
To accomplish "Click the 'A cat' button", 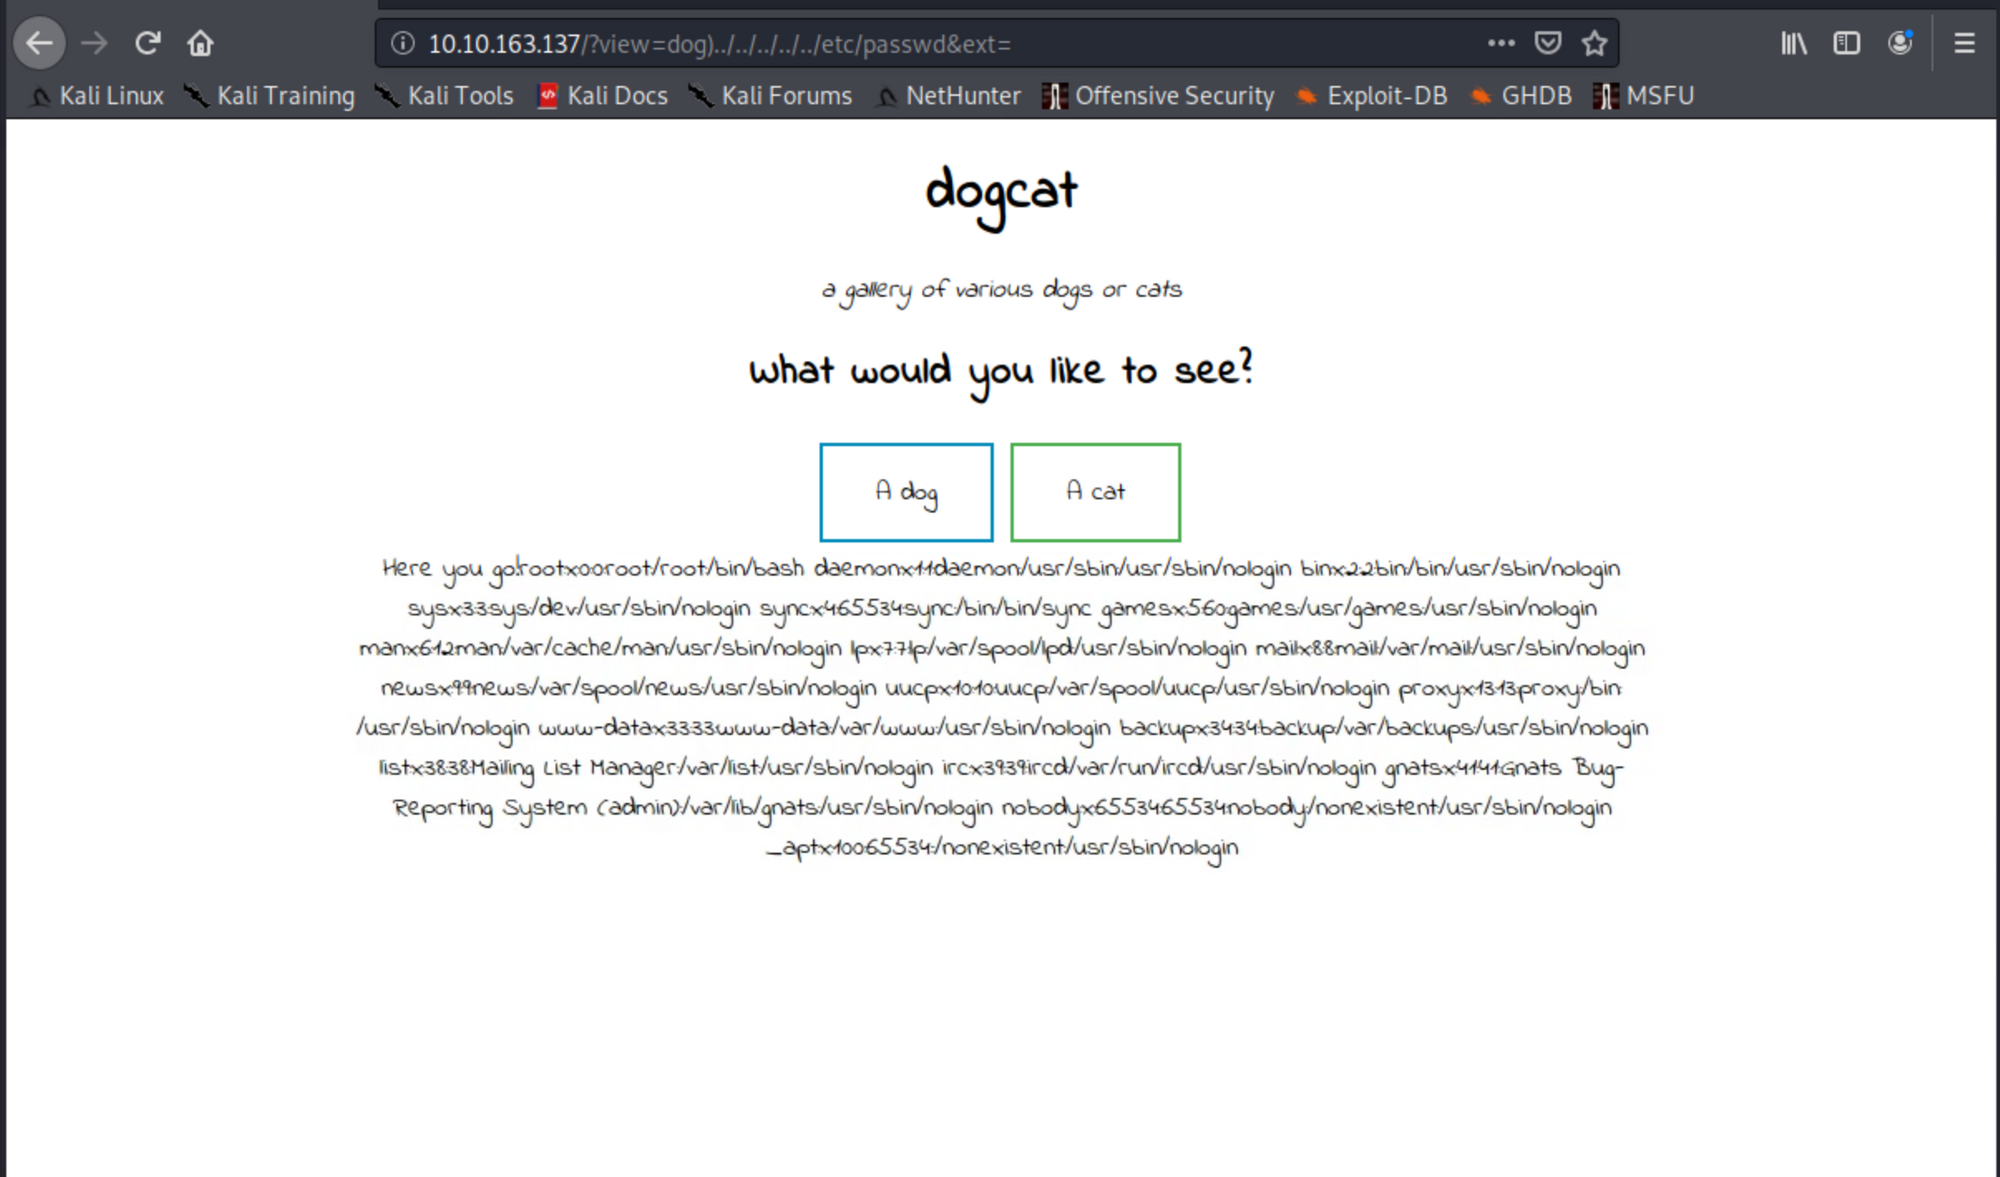I will [x=1095, y=492].
